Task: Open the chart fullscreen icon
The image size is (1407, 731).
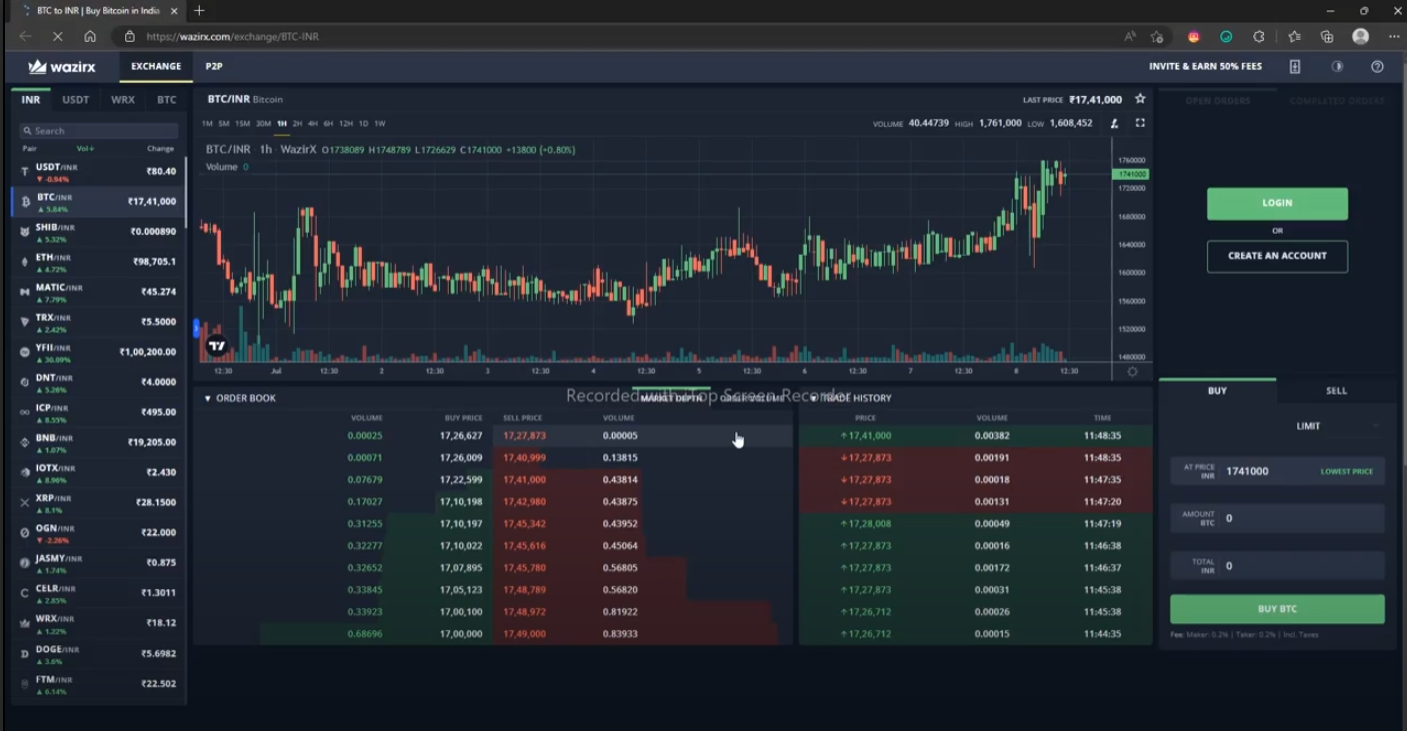Action: point(1140,123)
